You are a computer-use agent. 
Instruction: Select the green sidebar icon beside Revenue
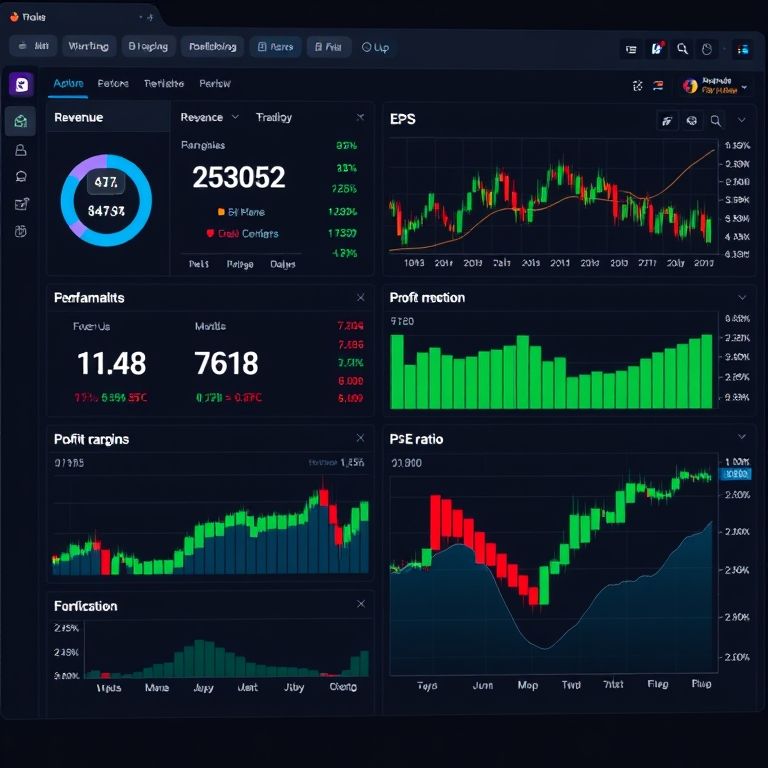[x=20, y=121]
